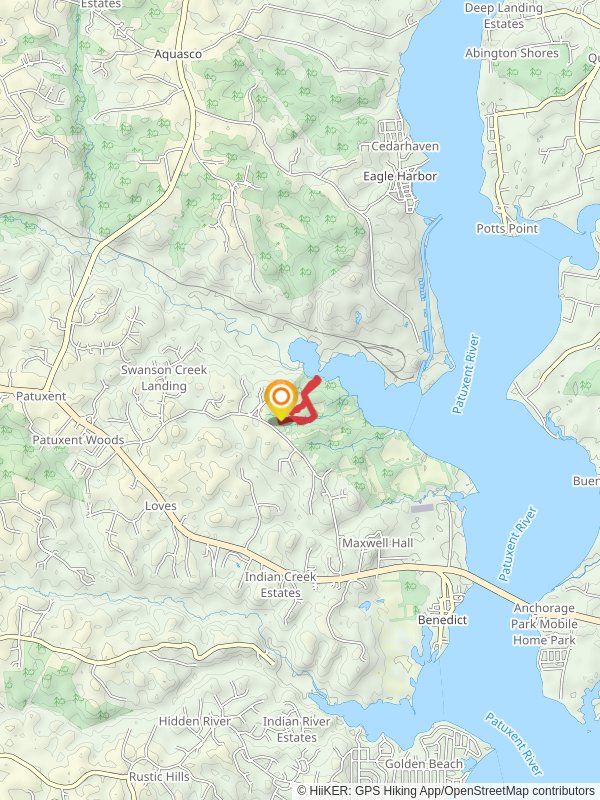Select the Benedict town label
Screen dimensions: 600x800
(442, 620)
